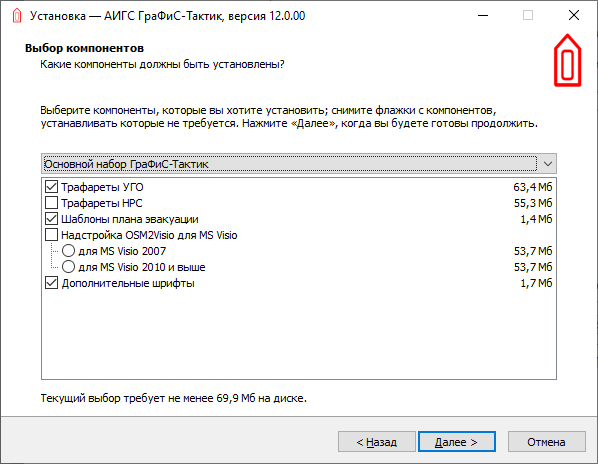Click empty area of the components list

pos(299,336)
